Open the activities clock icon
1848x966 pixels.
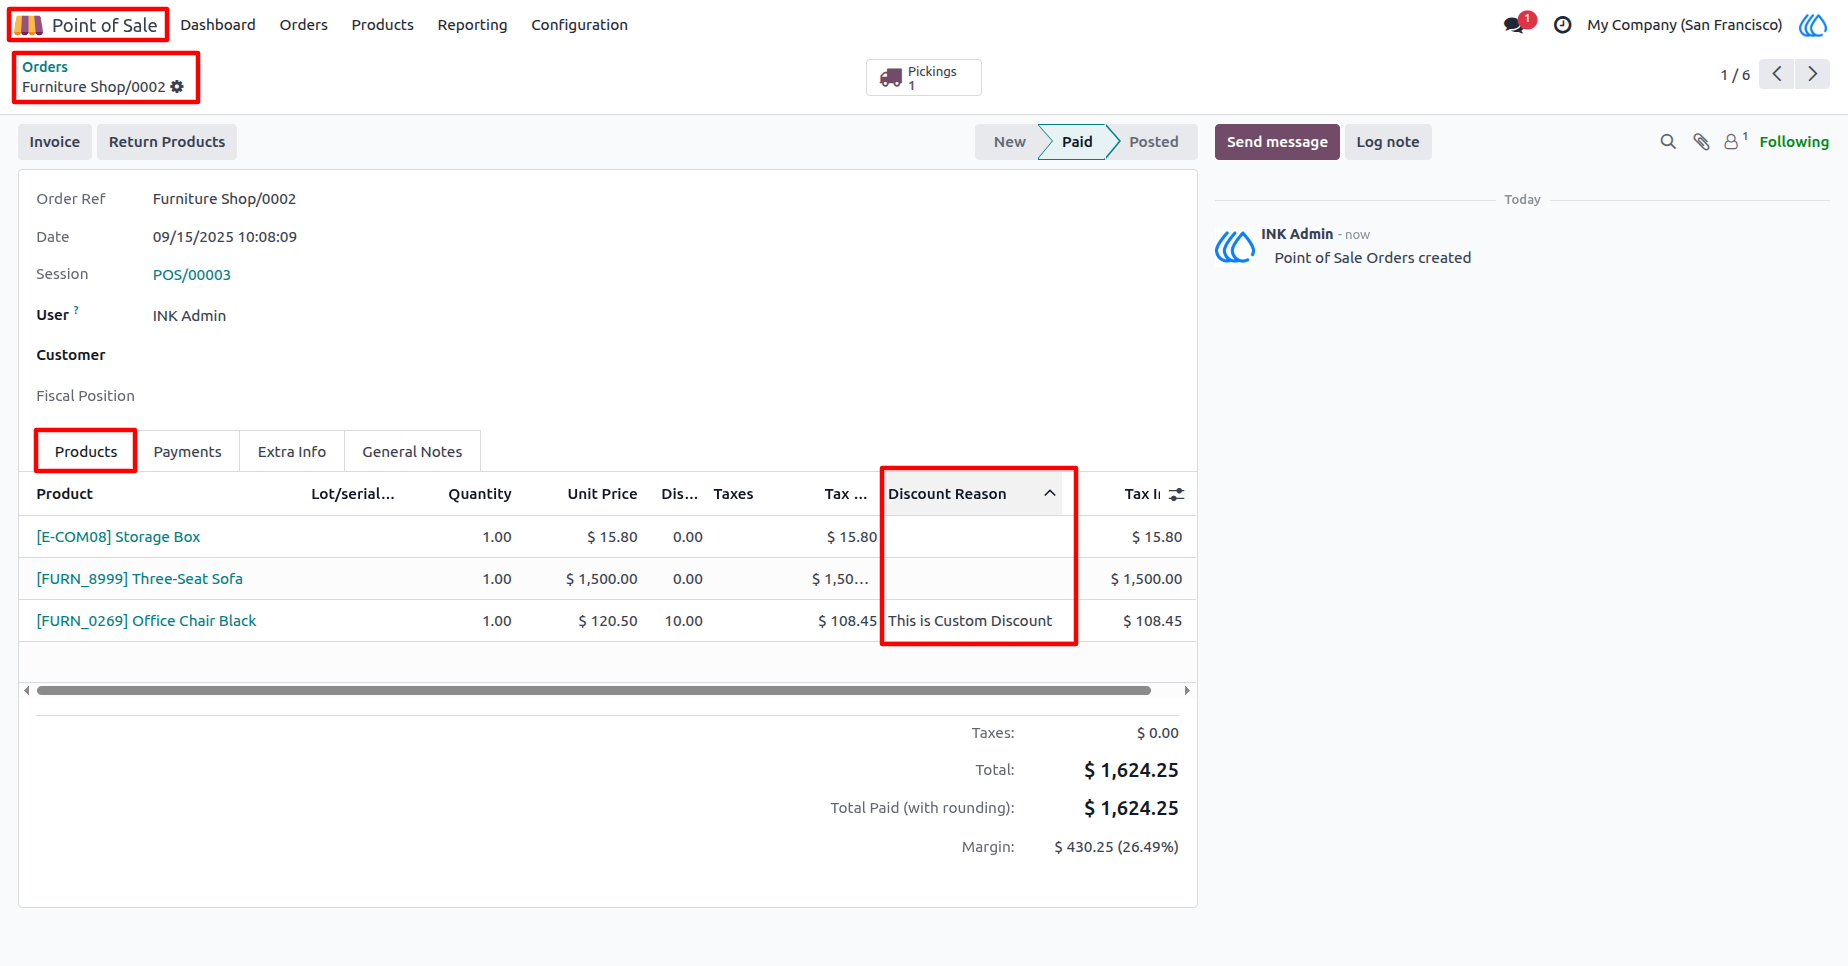tap(1563, 25)
